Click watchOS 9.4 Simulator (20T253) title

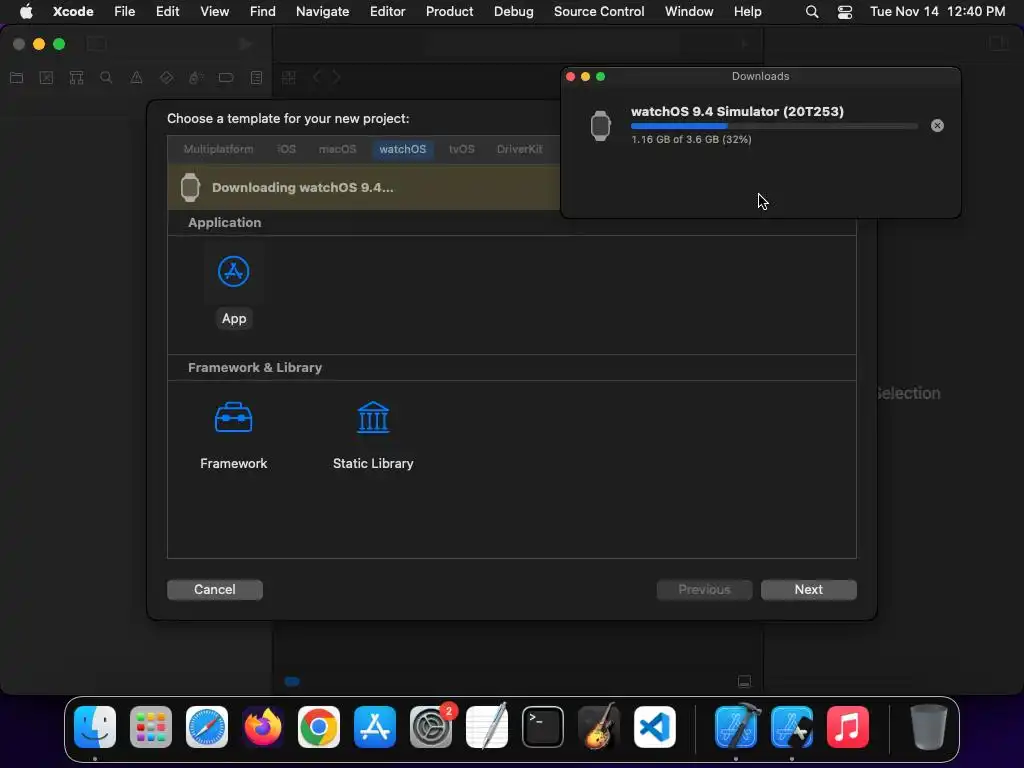[x=737, y=111]
